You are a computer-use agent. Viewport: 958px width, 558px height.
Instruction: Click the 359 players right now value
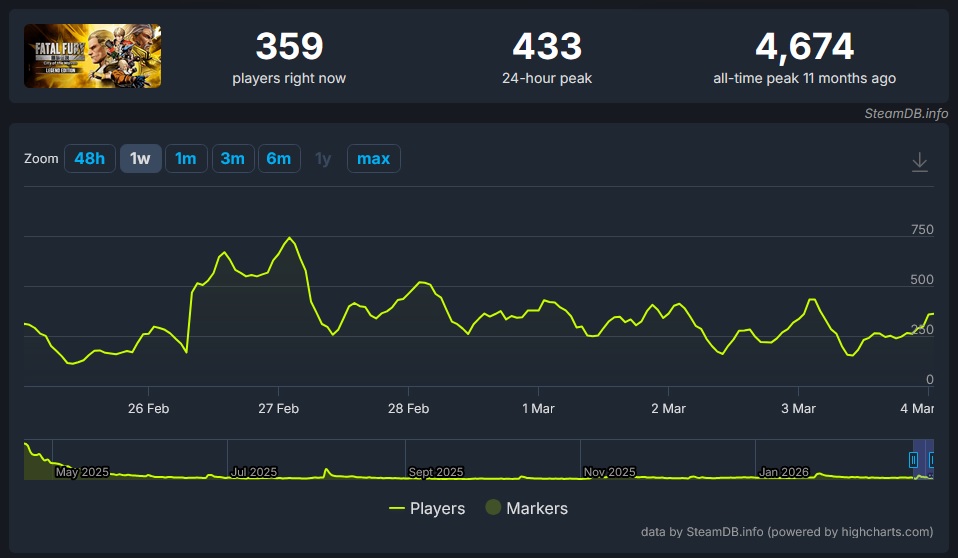289,46
